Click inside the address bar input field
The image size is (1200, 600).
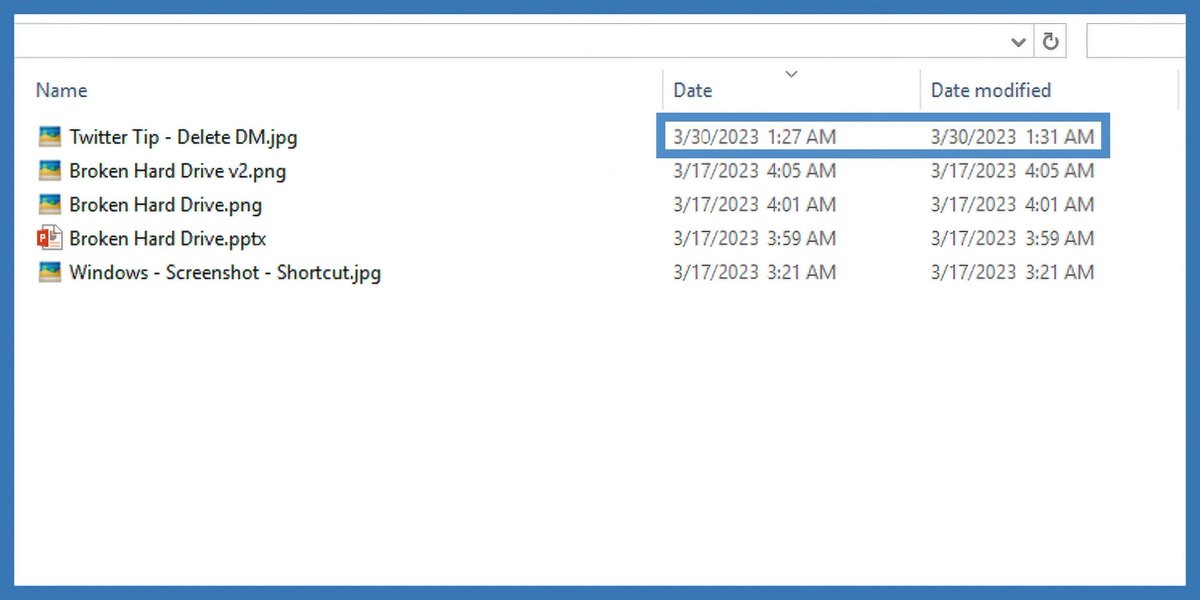[x=500, y=41]
